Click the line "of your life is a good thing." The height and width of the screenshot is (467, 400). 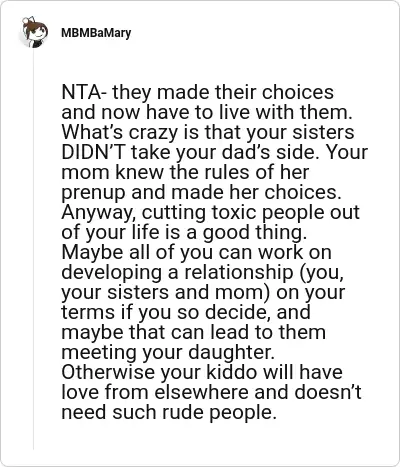point(184,232)
